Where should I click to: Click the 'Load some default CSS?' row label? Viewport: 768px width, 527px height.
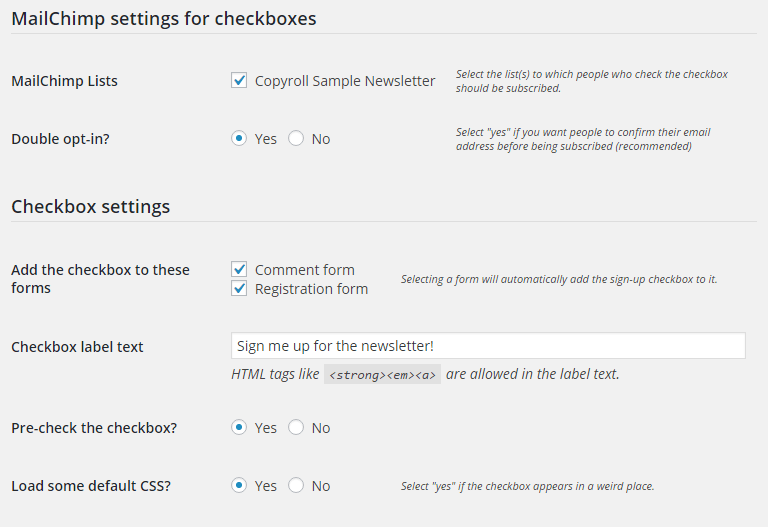click(x=91, y=486)
